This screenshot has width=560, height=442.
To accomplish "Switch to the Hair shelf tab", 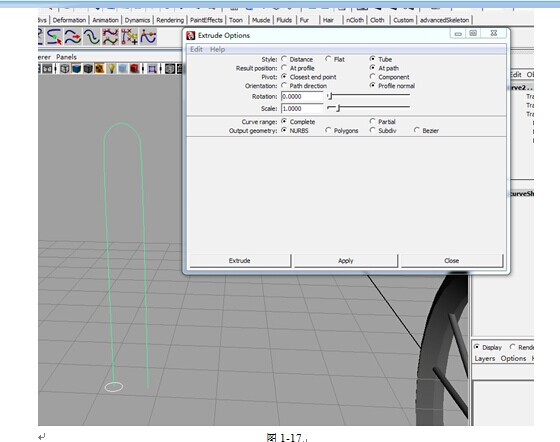I will coord(328,20).
